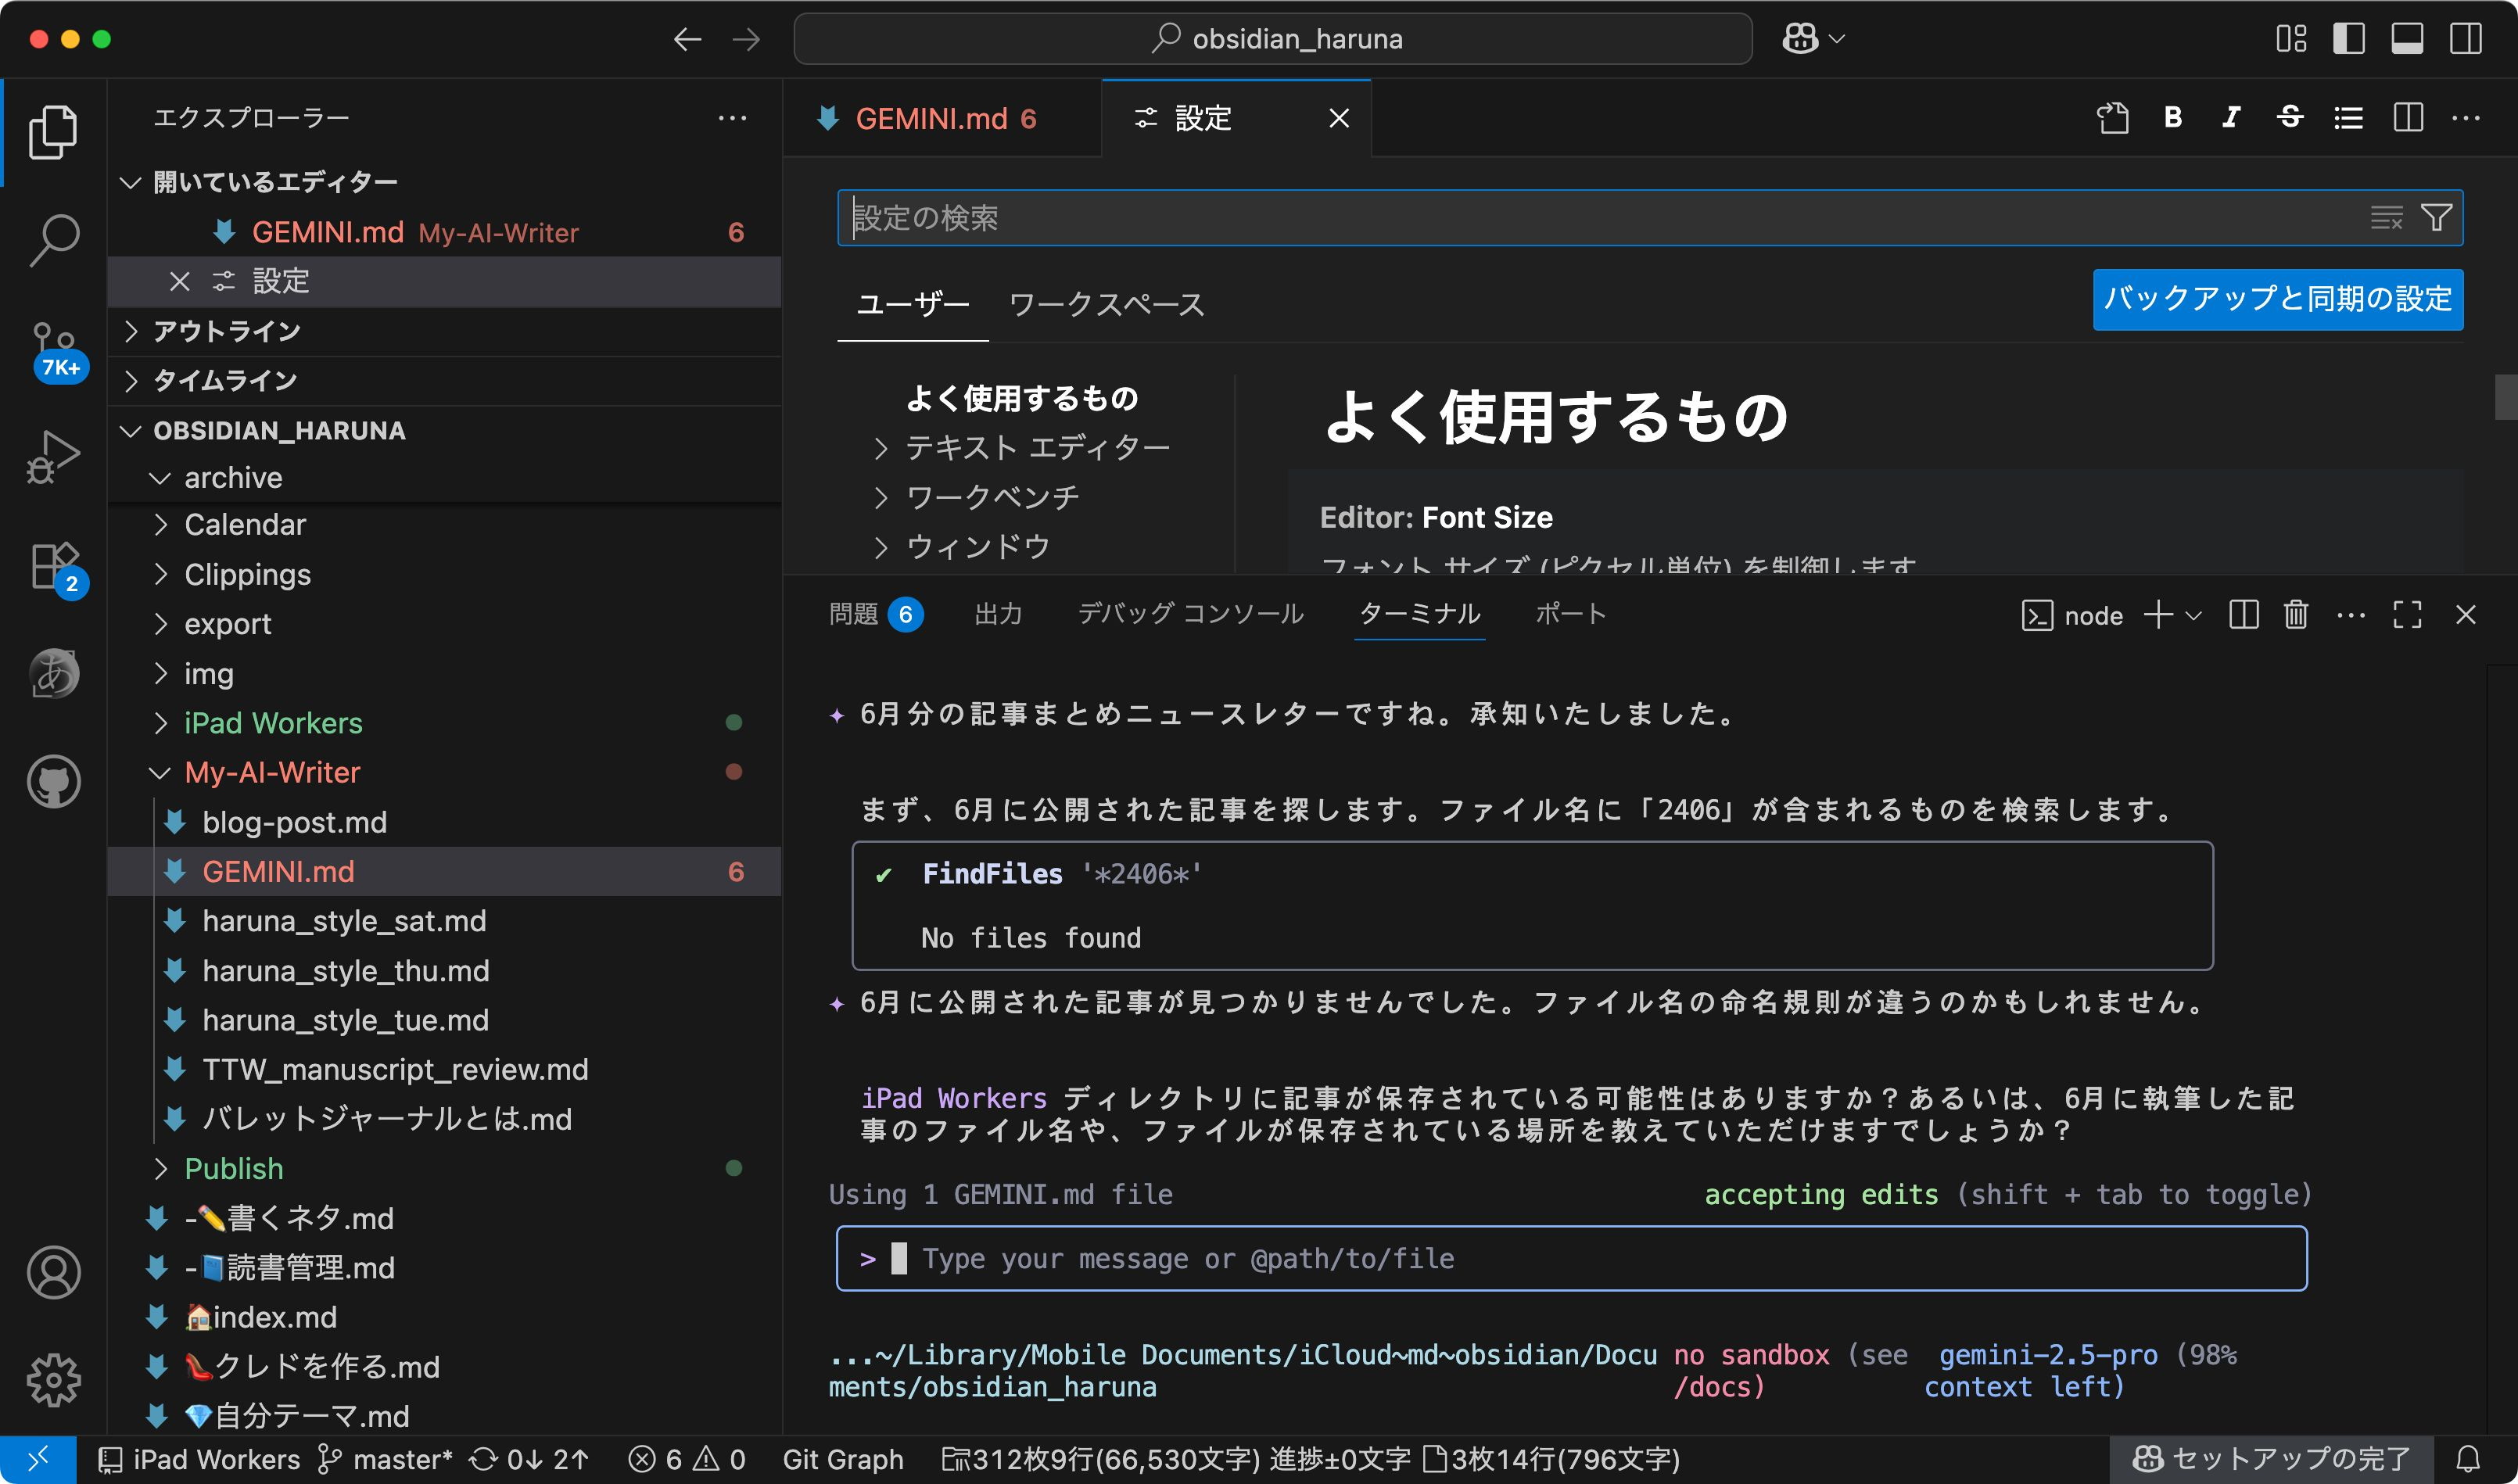The height and width of the screenshot is (1484, 2518).
Task: Open the GitHub sidebar icon
Action: point(53,780)
